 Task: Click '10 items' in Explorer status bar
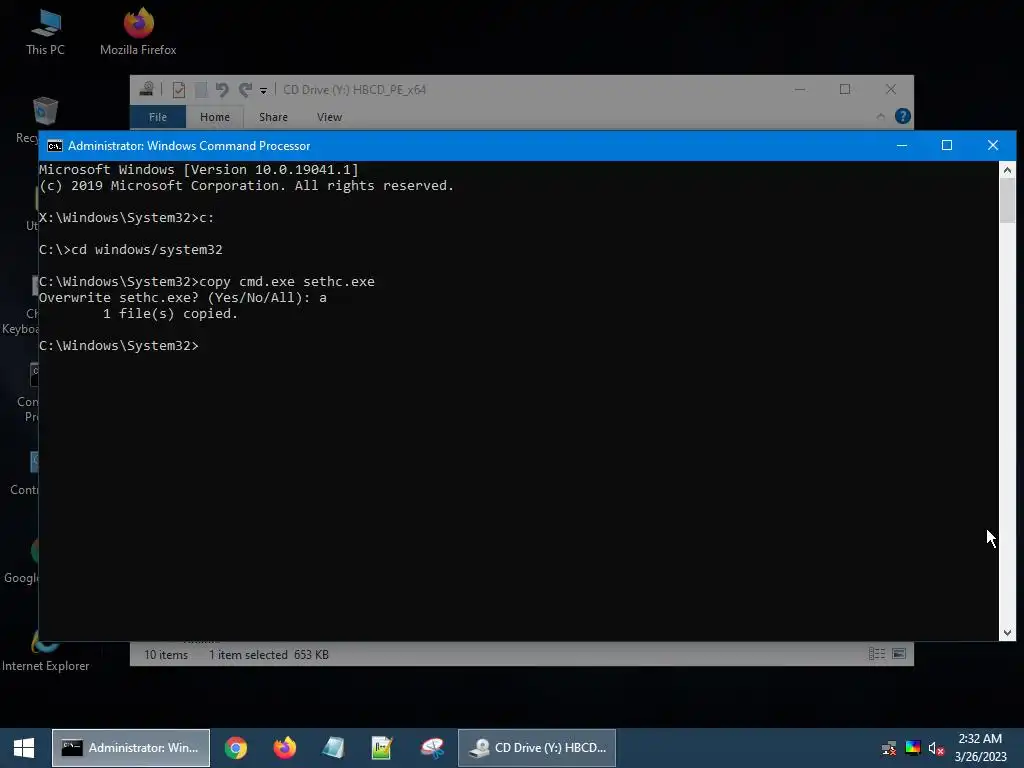pos(166,654)
